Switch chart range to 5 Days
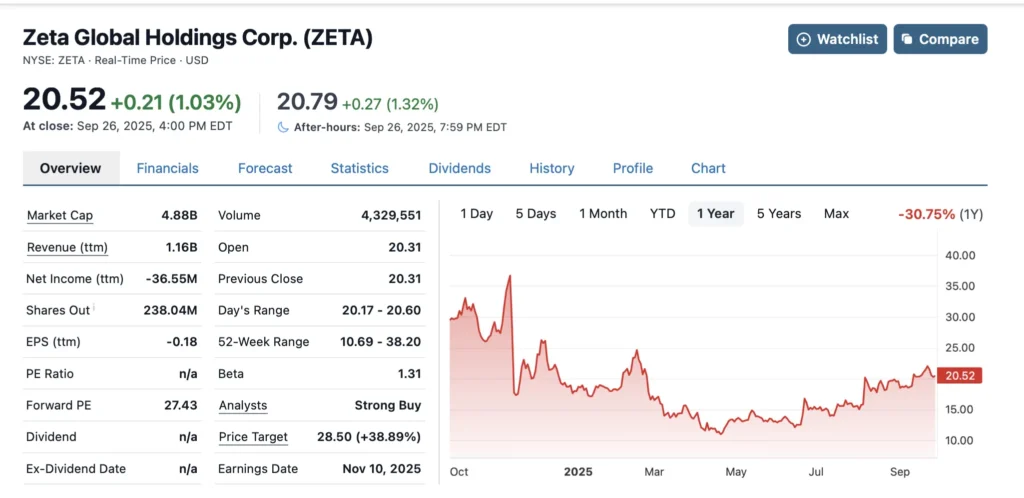The width and height of the screenshot is (1024, 498). pos(535,213)
